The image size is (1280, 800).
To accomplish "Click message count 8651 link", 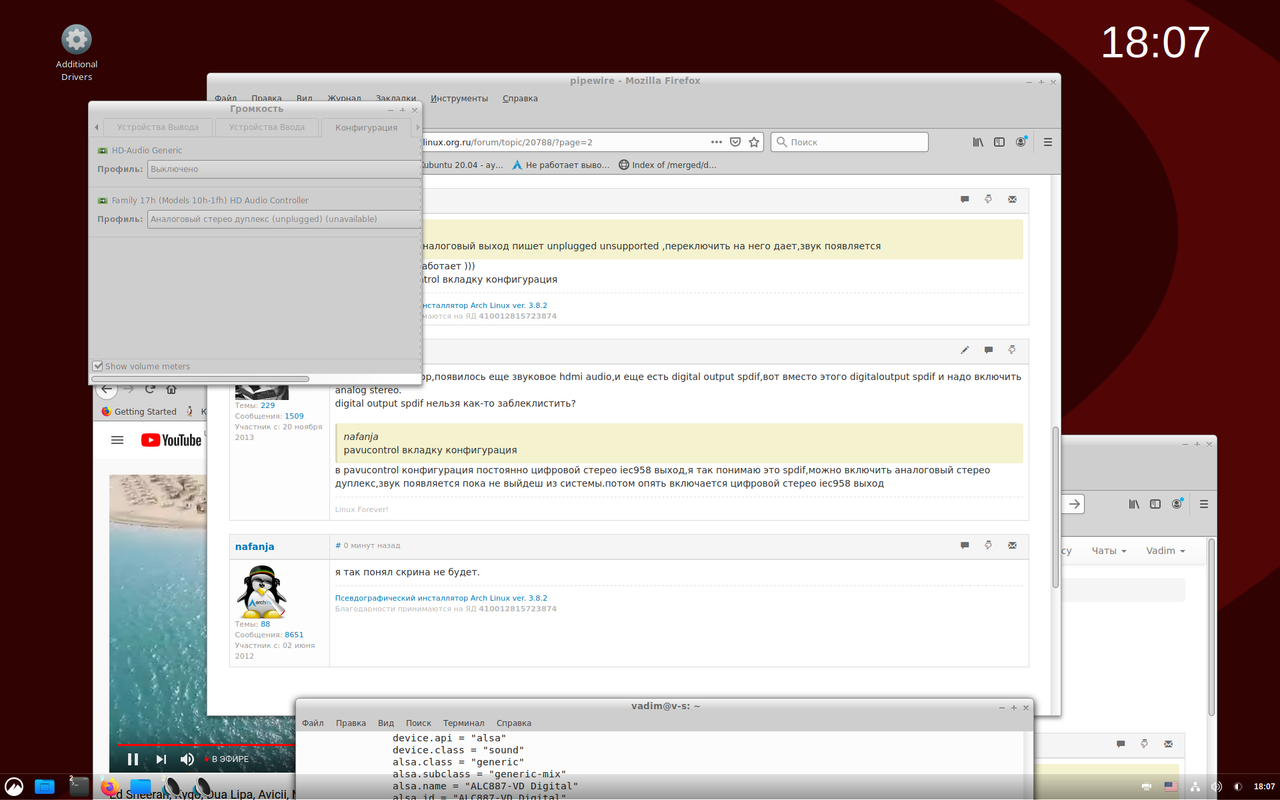I will [294, 634].
